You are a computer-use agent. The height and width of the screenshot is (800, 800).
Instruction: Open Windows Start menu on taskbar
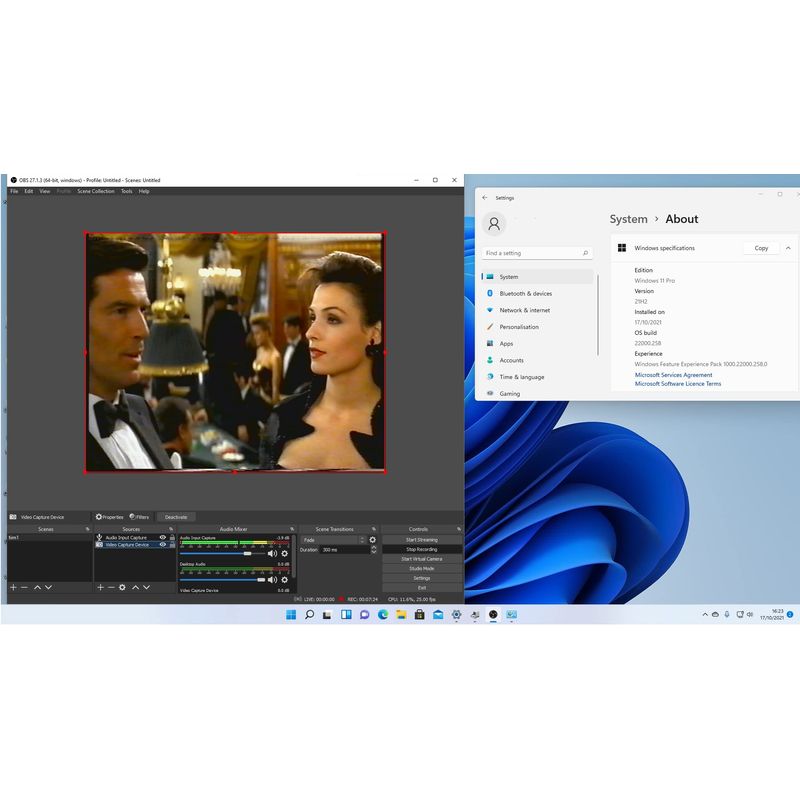(x=291, y=614)
